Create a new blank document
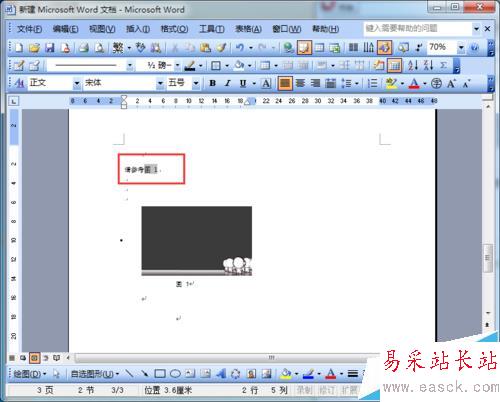This screenshot has height=402, width=500. (19, 48)
